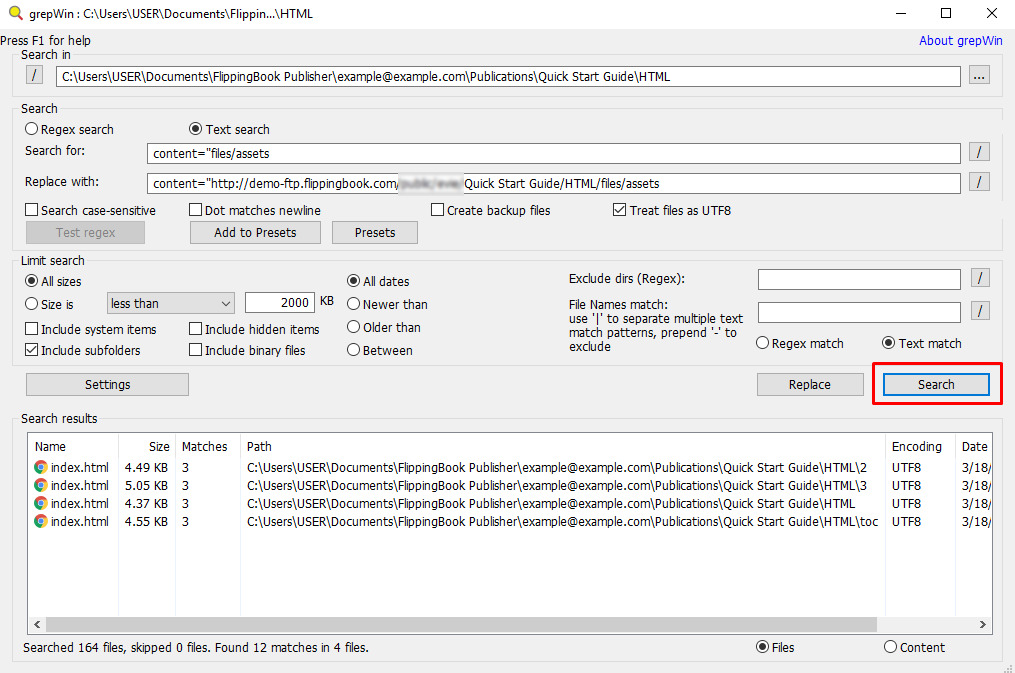Viewport: 1015px width, 673px height.
Task: Click the Add to Presets button
Action: click(x=255, y=232)
